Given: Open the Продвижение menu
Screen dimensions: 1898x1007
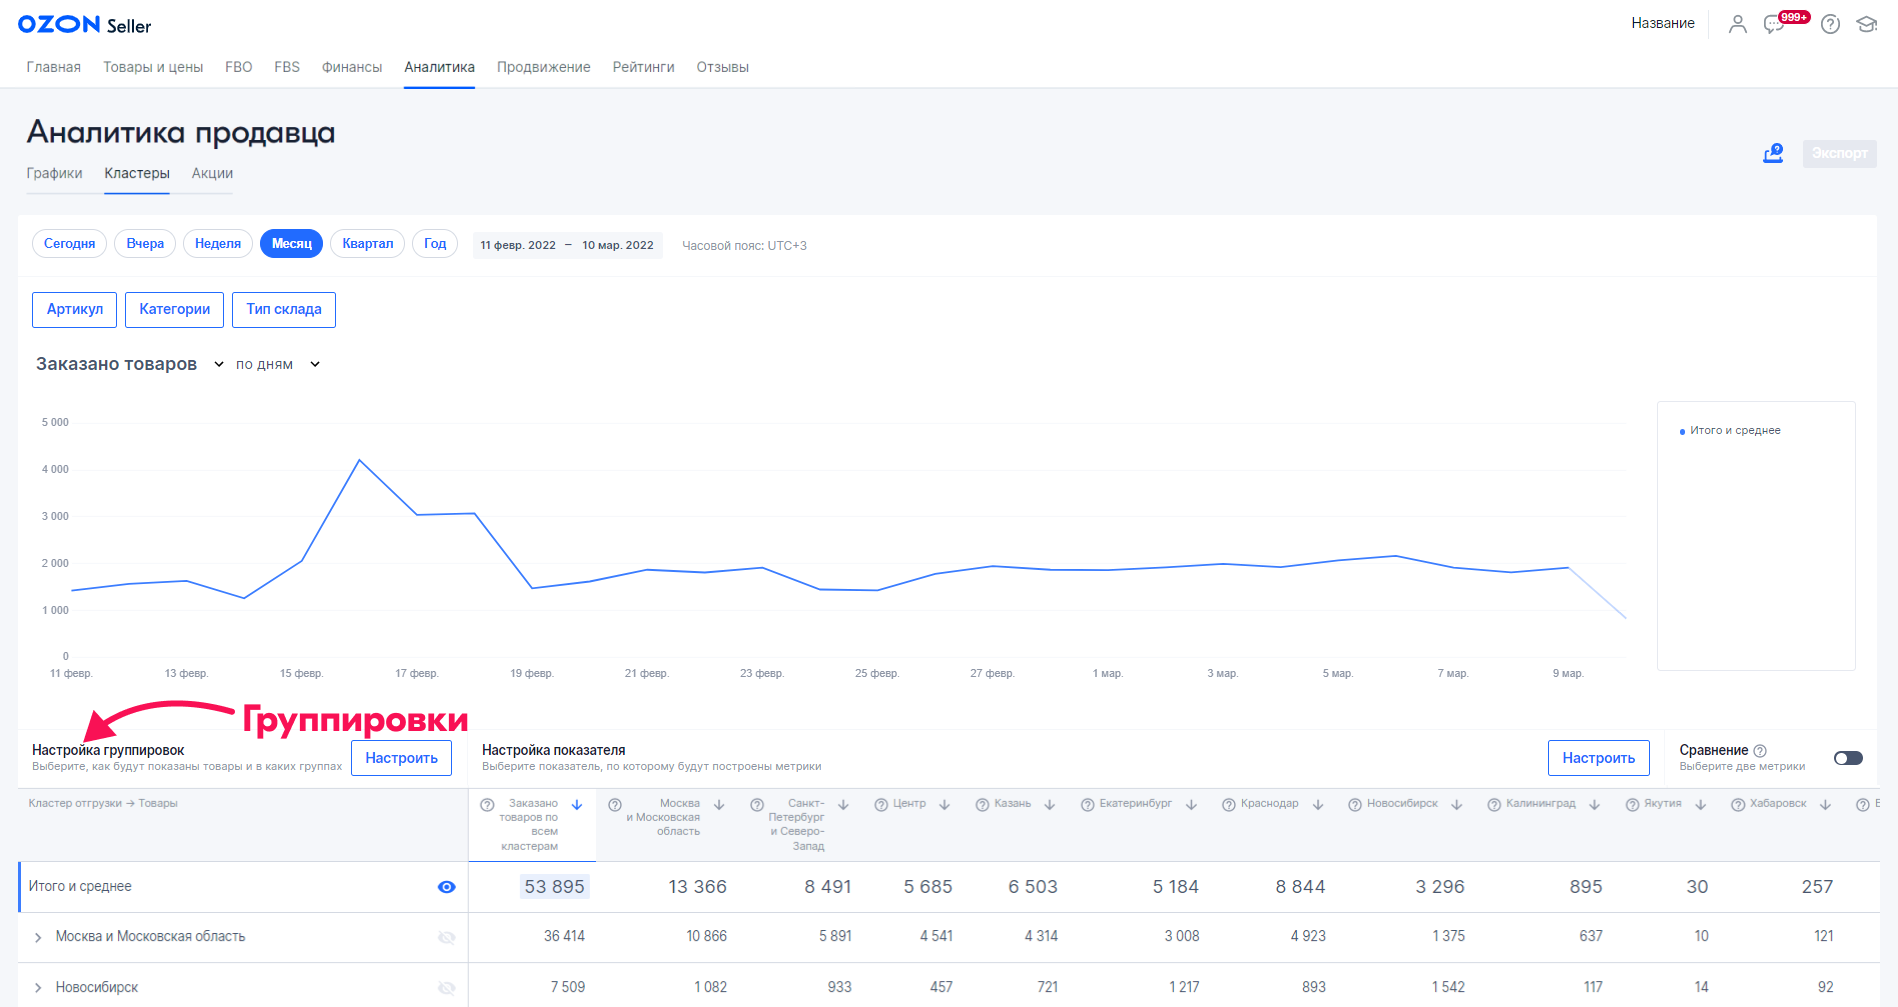Looking at the screenshot, I should [x=544, y=67].
